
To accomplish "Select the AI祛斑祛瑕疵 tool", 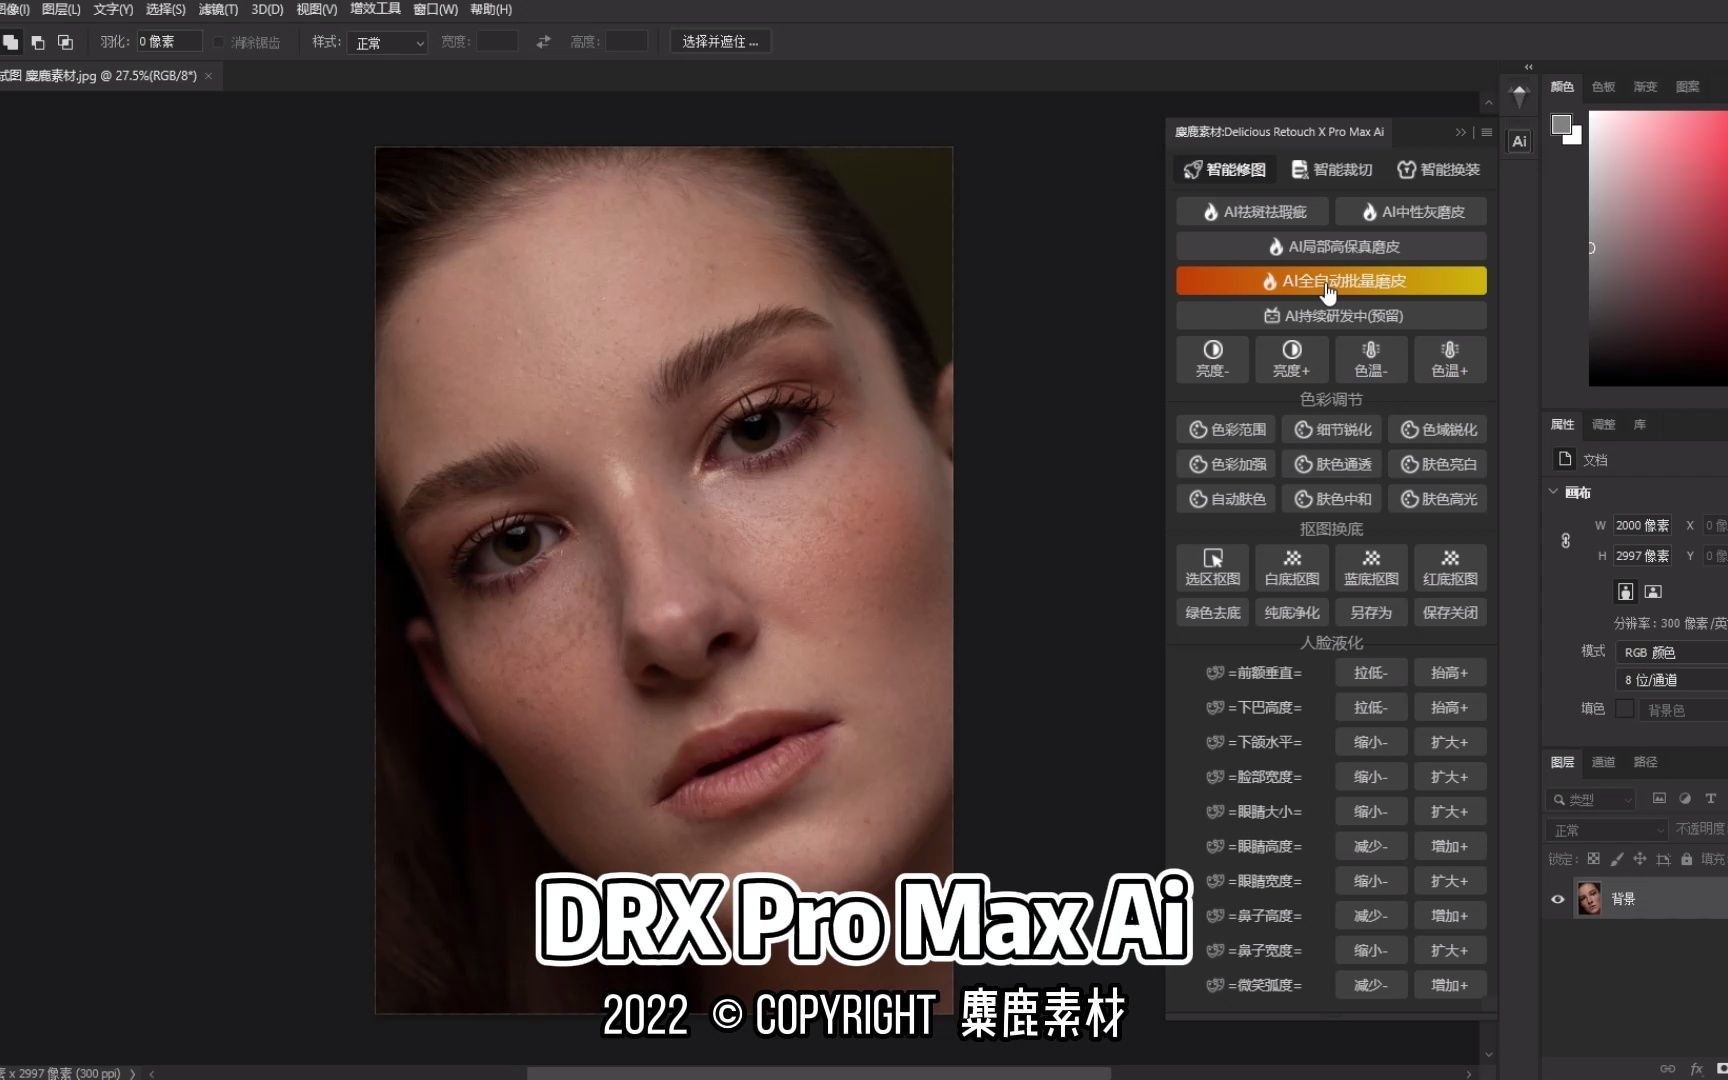I will (x=1251, y=211).
